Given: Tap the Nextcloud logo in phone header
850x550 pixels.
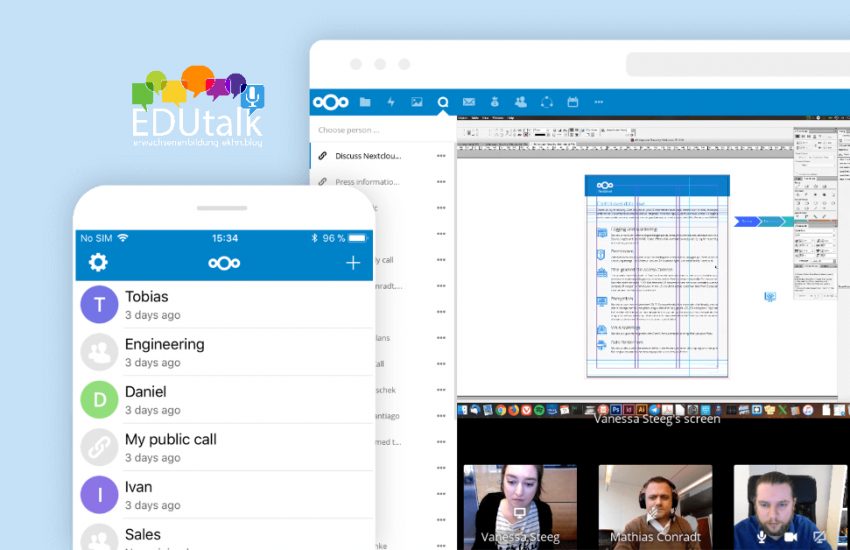Looking at the screenshot, I should 224,263.
